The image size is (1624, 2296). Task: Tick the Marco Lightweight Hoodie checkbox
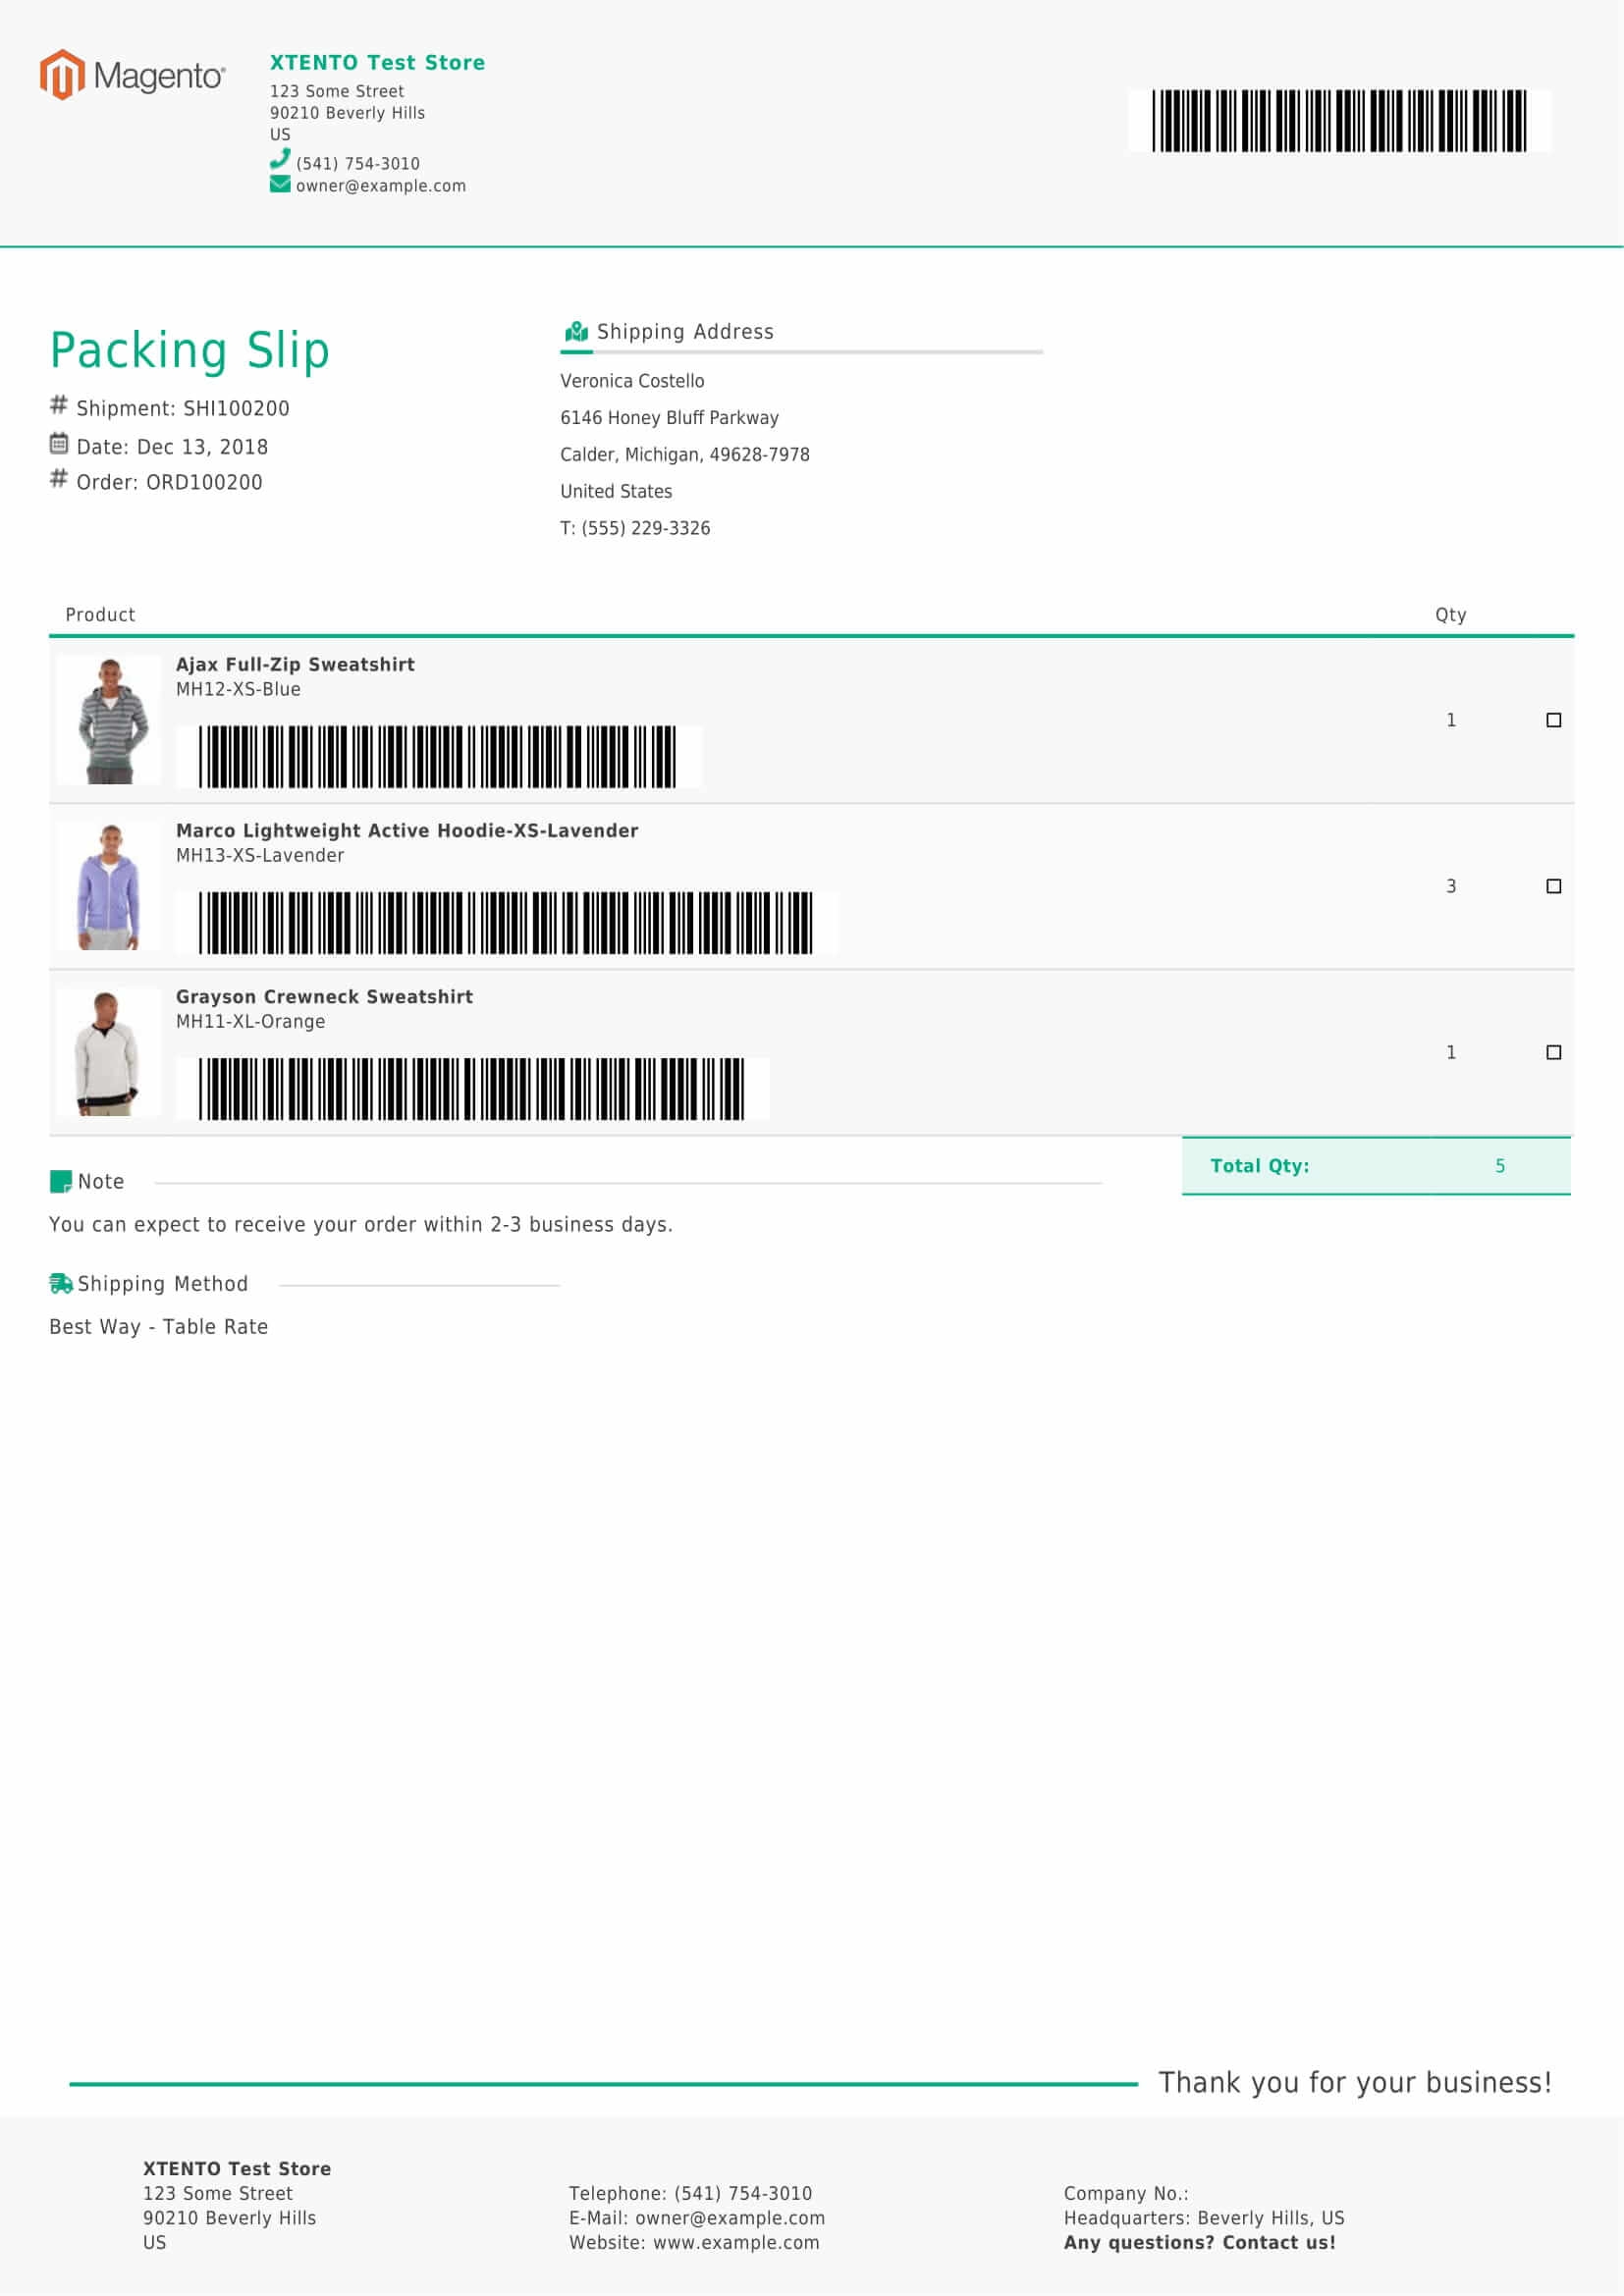coord(1553,886)
